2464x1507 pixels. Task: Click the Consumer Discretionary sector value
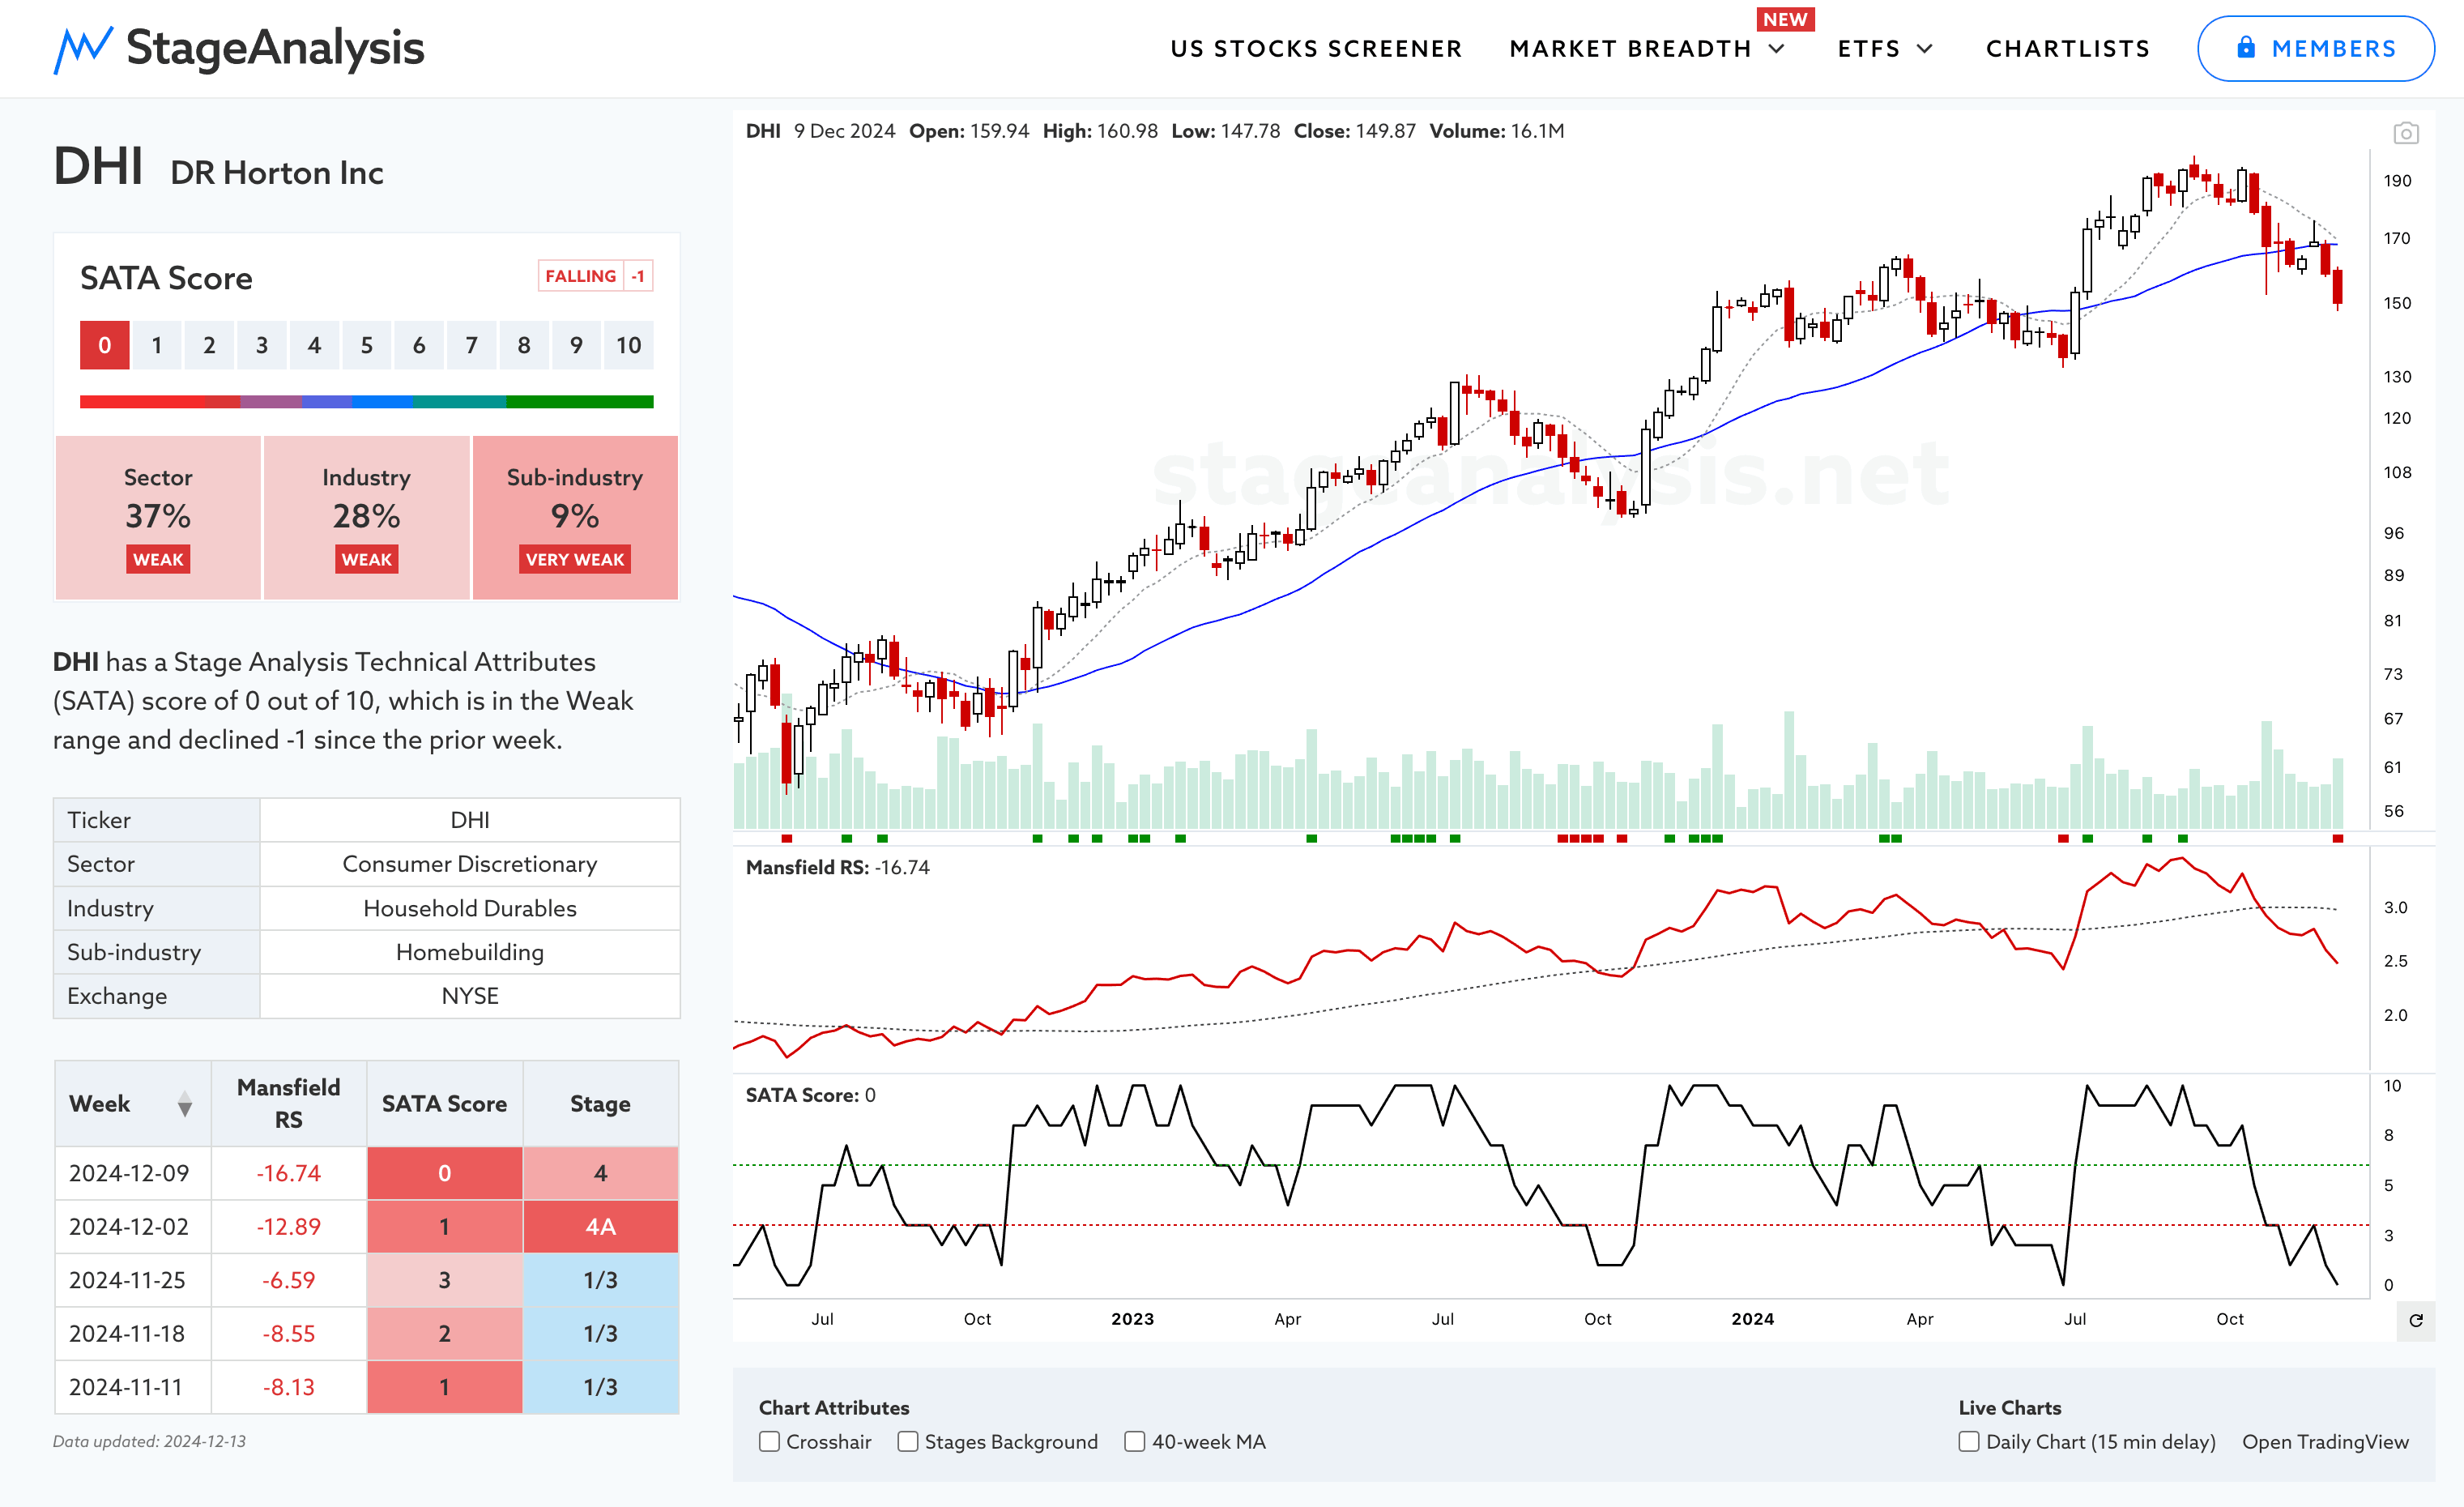pos(469,863)
